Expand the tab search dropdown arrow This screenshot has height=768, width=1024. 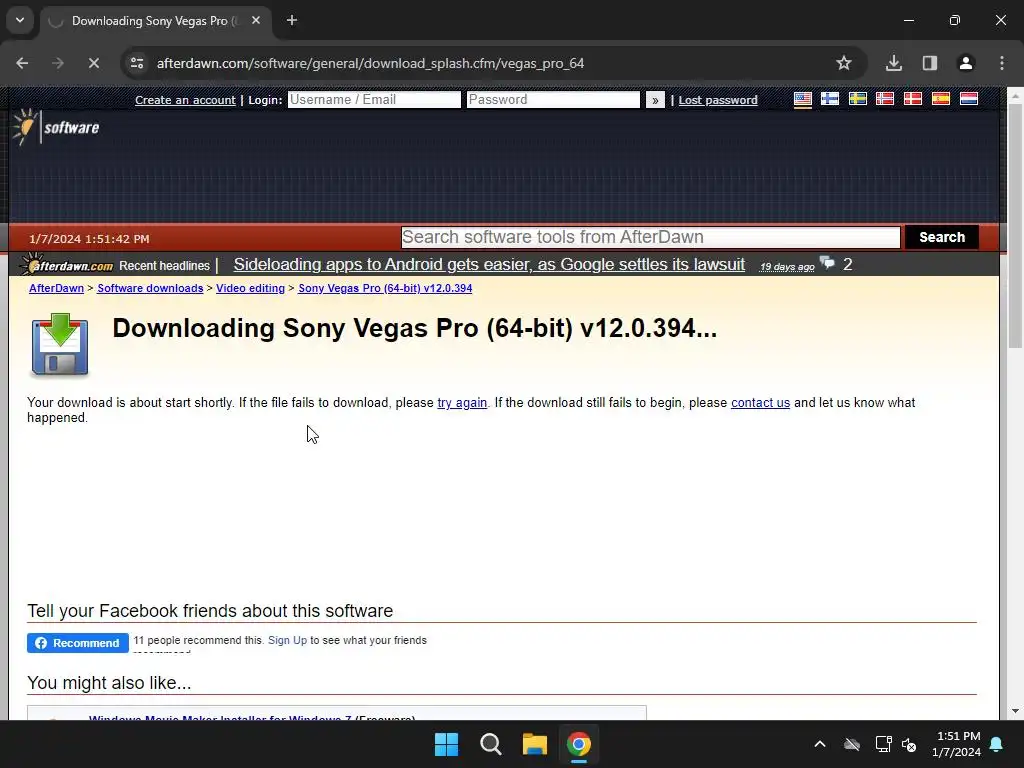coord(20,20)
